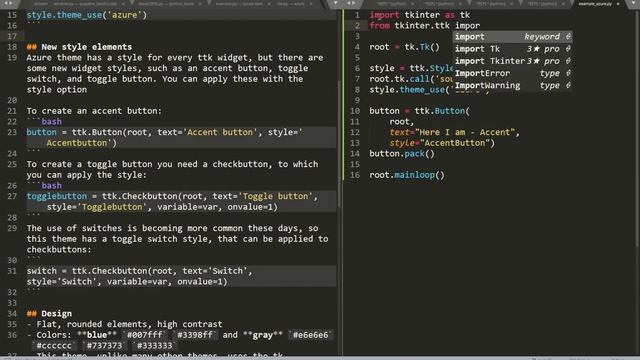Click 'style.theme_use('azure')' on line 15

(87, 15)
